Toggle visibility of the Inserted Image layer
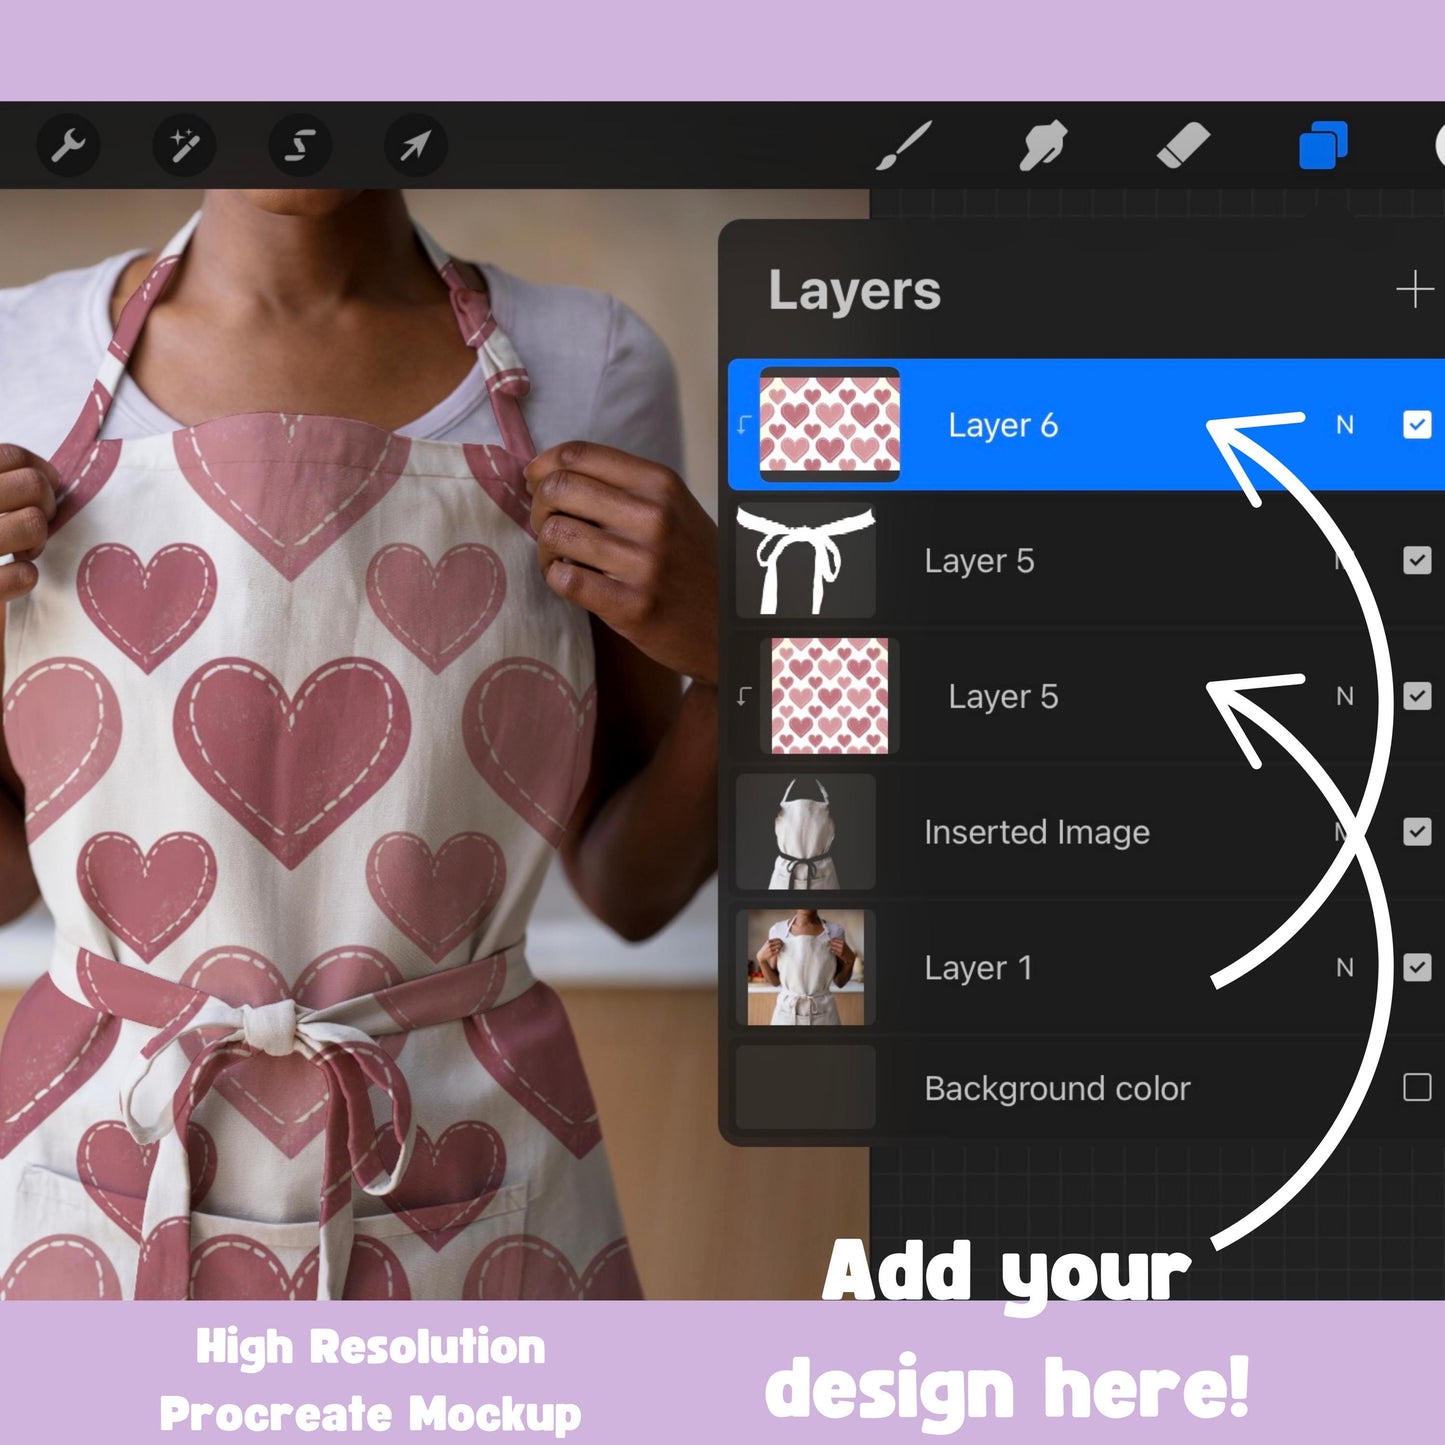Screen dimensions: 1445x1445 point(1416,832)
